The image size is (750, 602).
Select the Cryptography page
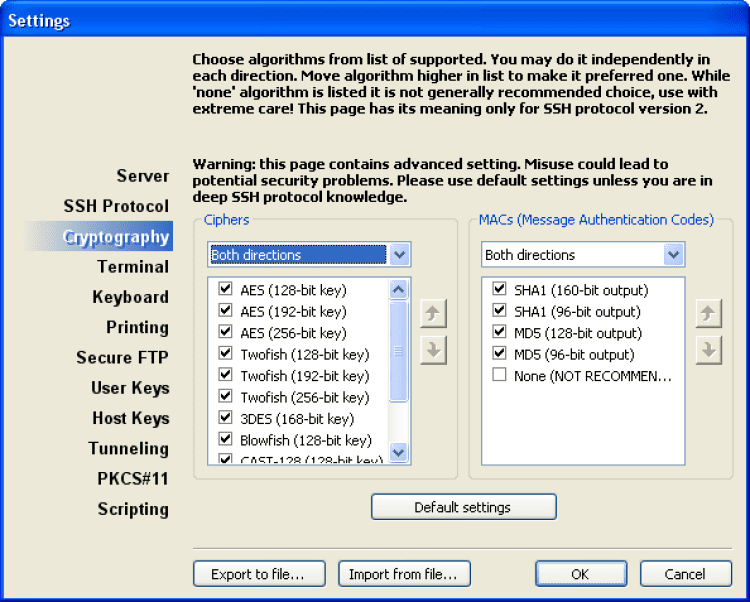tap(99, 236)
